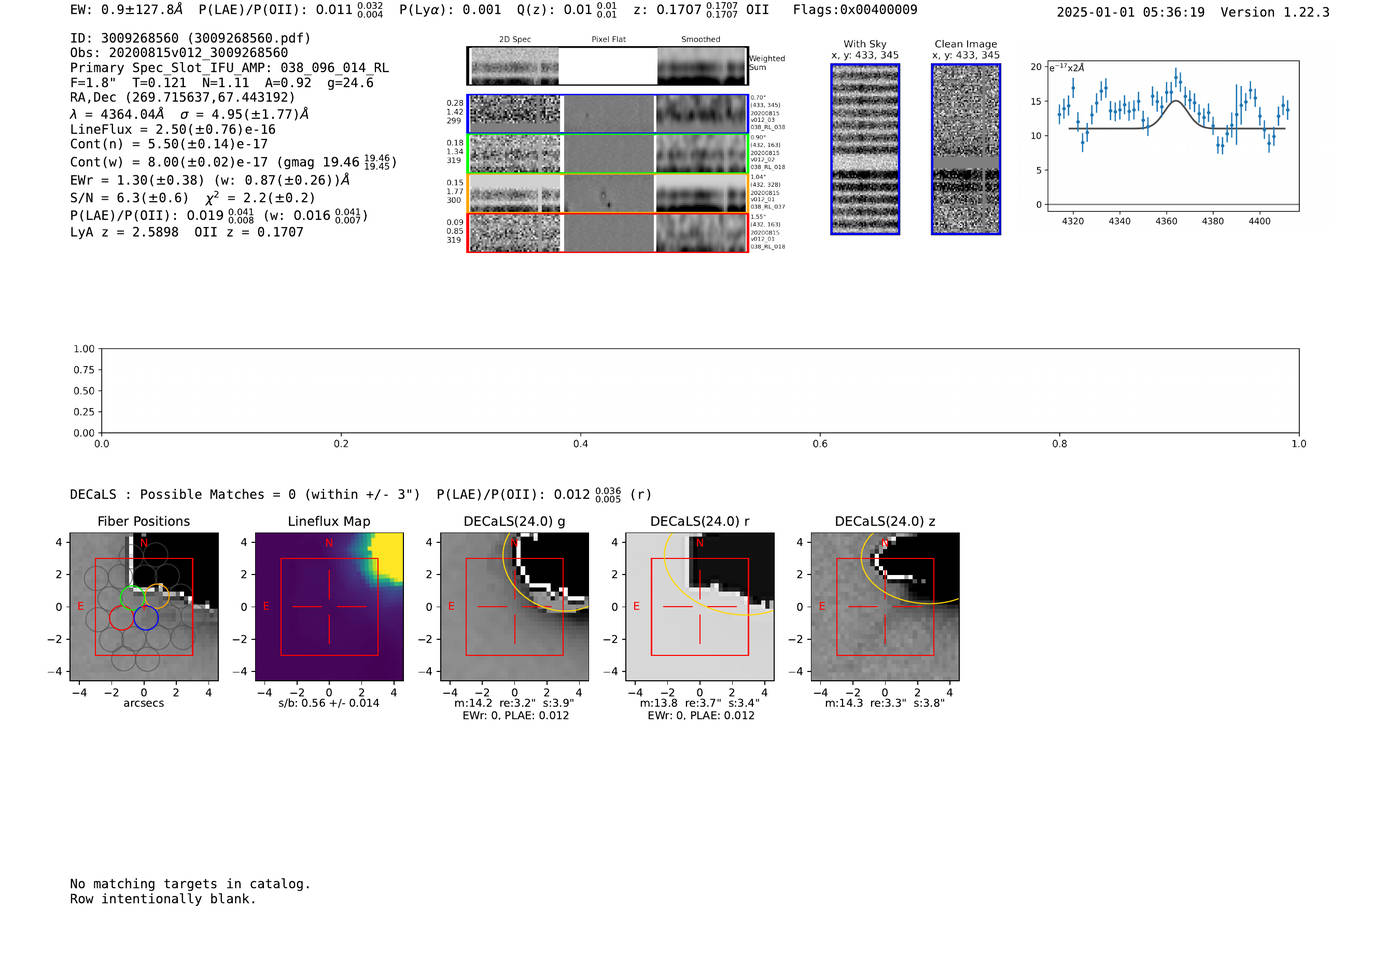Click the 'P(Lyα): 0.001' header text

[451, 10]
